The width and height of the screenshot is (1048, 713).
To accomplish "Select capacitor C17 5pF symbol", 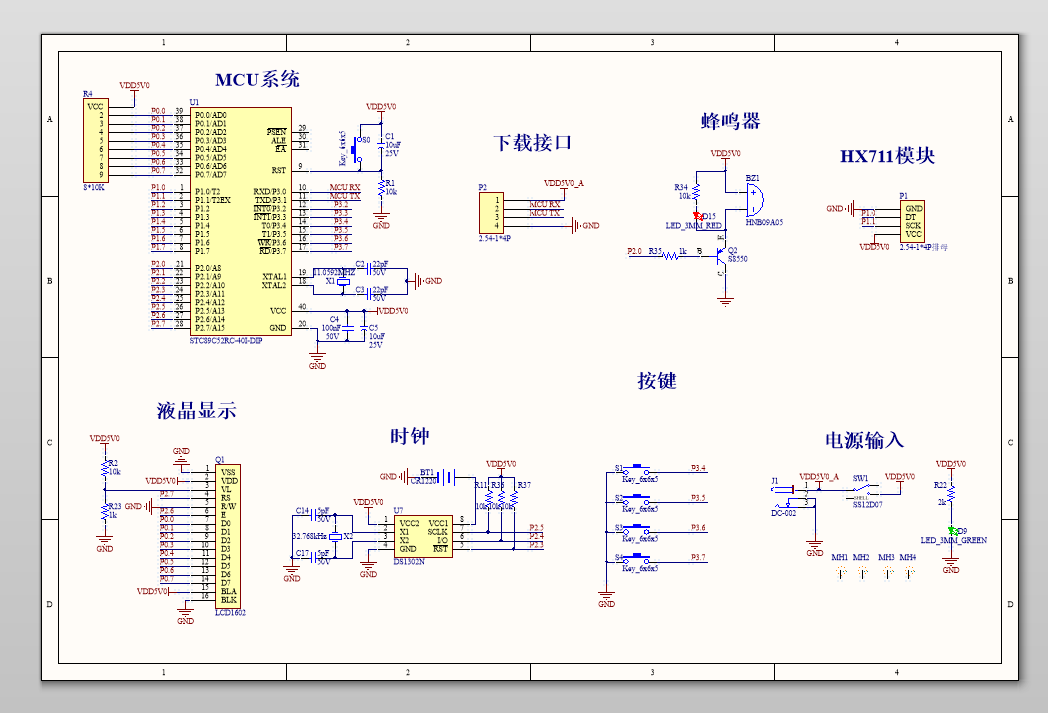I will click(x=314, y=557).
